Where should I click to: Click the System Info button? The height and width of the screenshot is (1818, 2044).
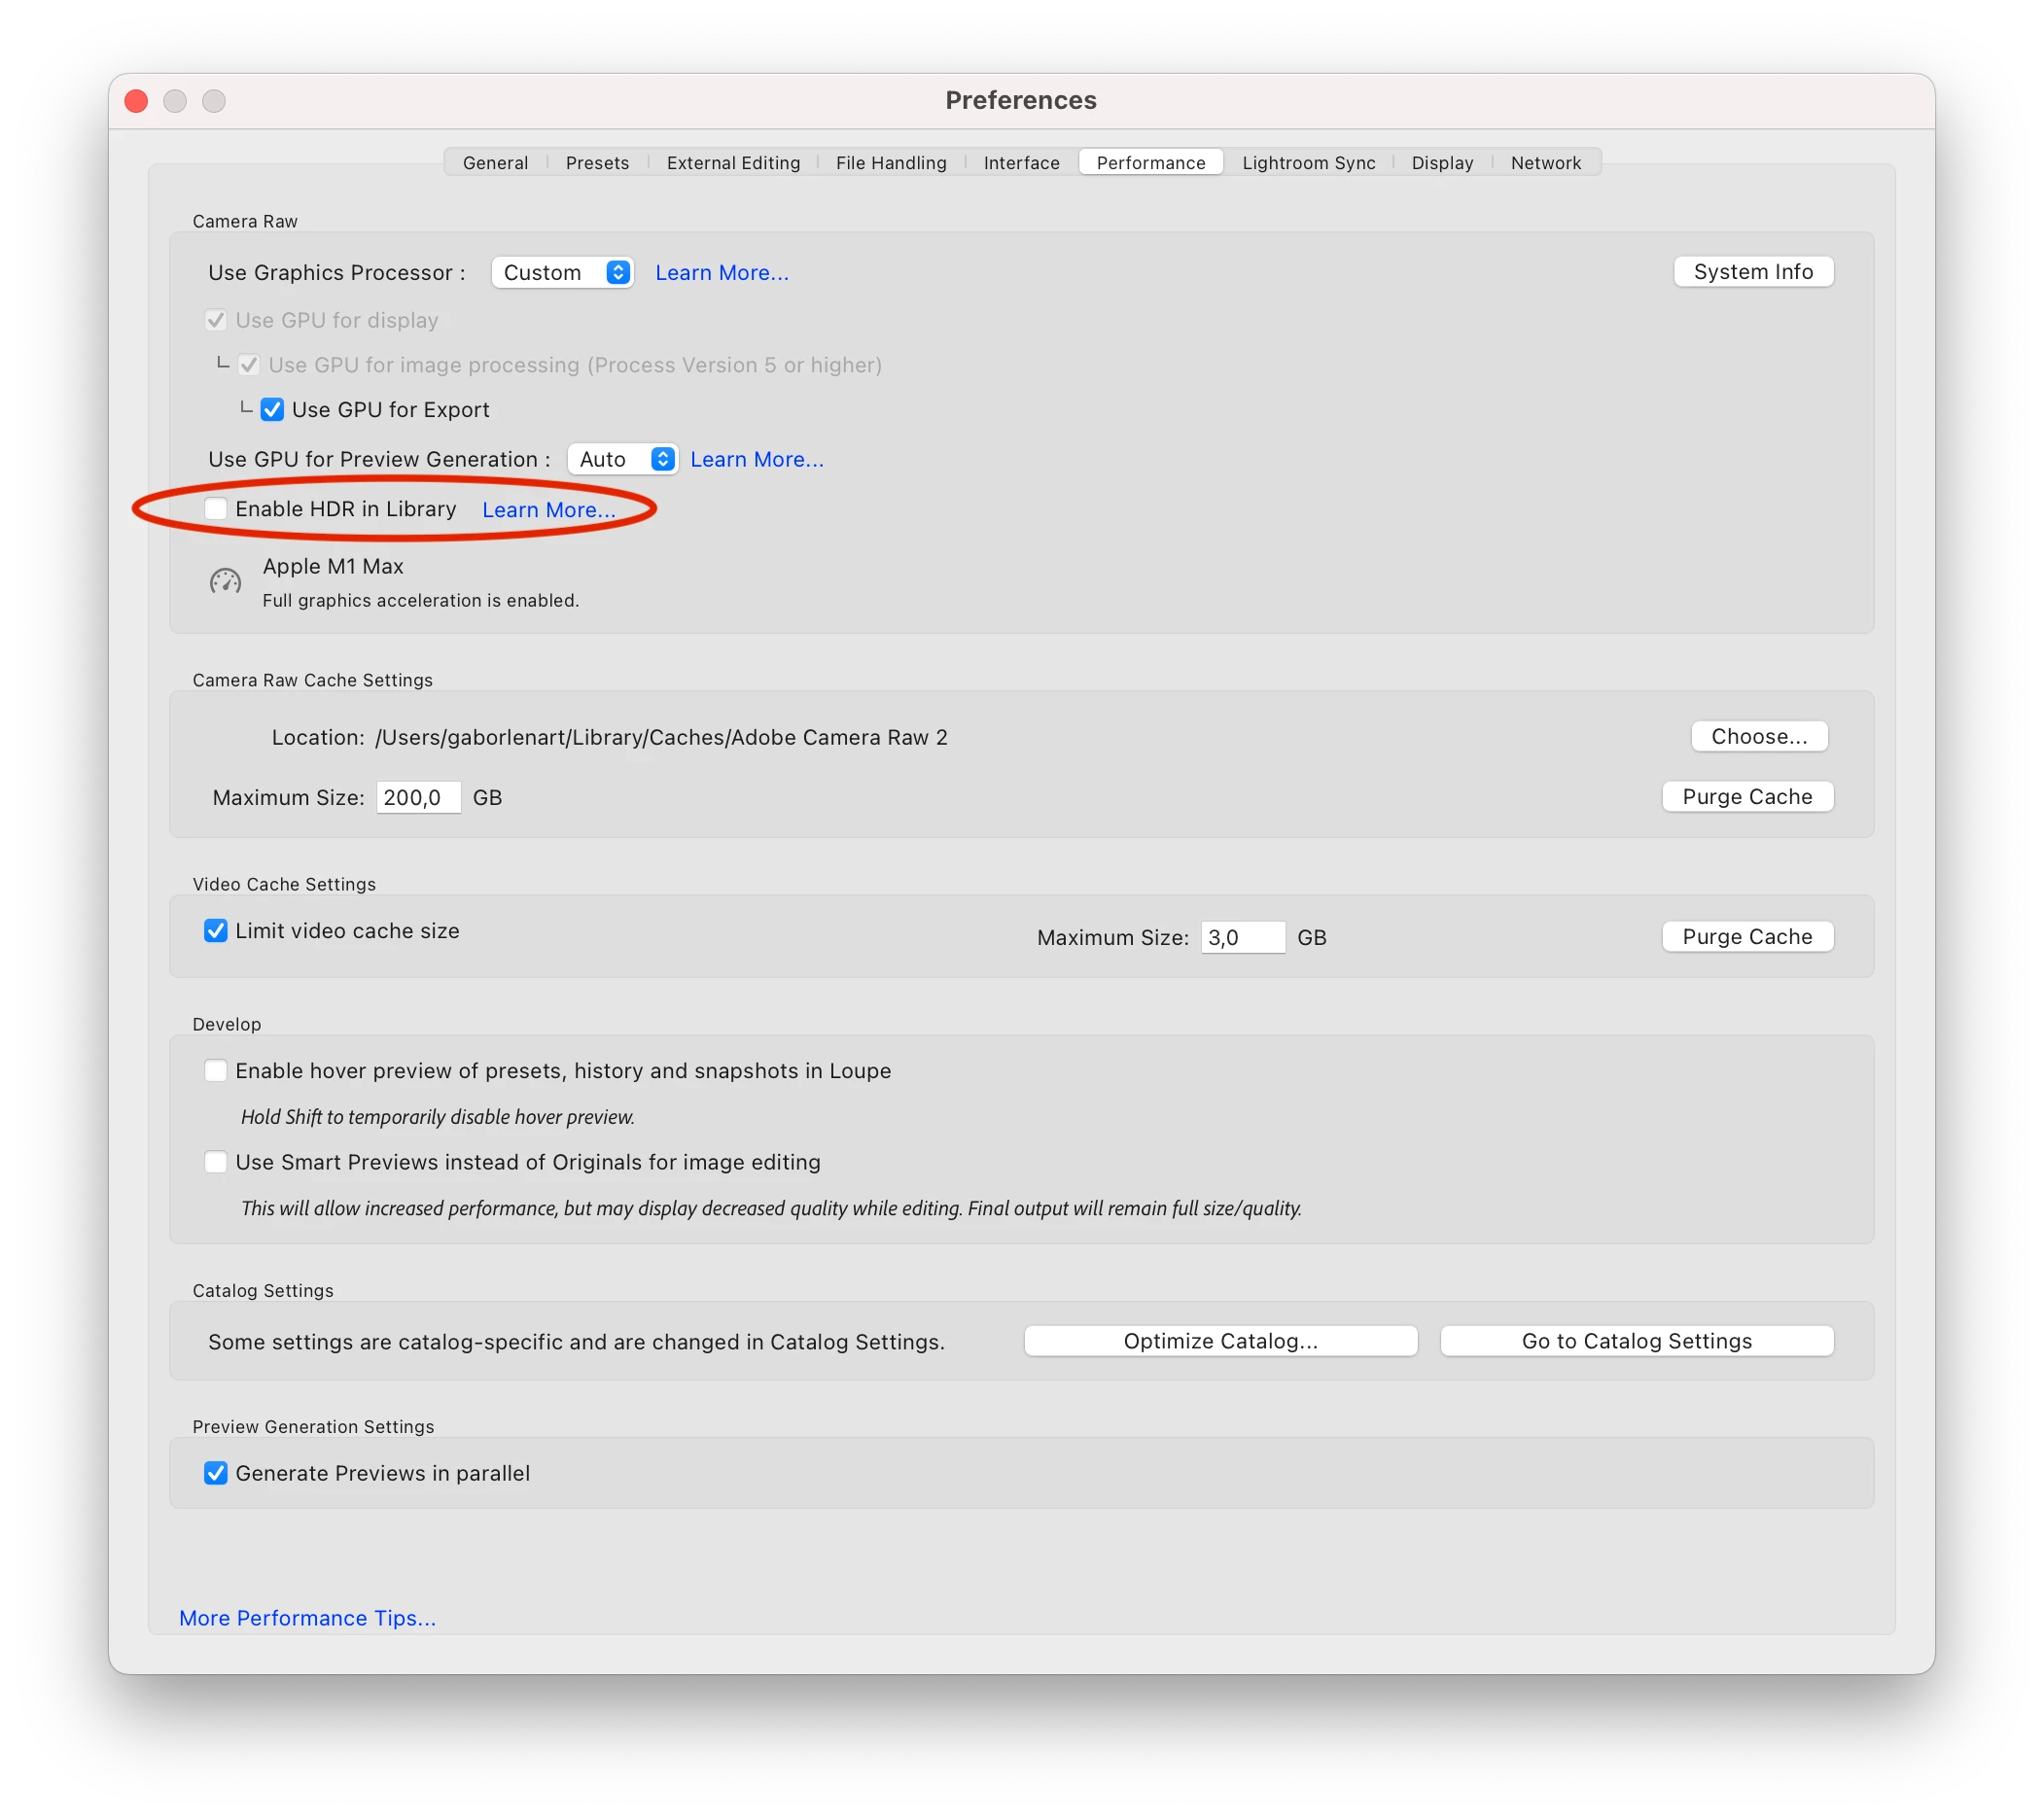(1752, 272)
